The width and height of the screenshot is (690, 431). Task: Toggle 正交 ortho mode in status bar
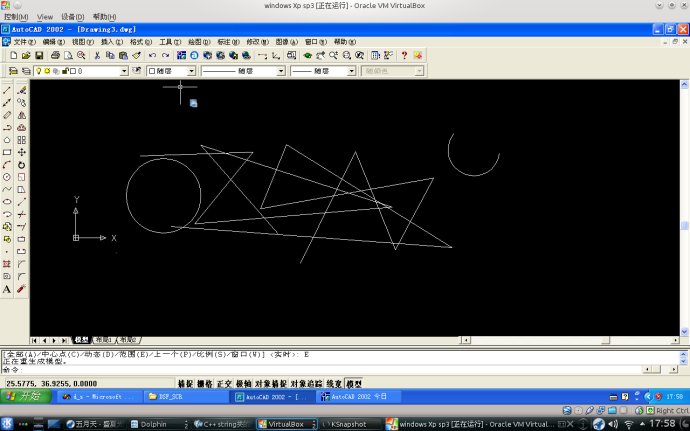pyautogui.click(x=224, y=383)
